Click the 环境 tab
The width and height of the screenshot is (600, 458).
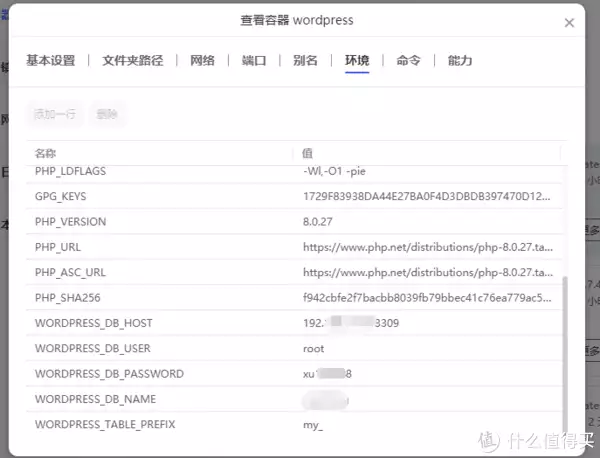click(x=357, y=61)
